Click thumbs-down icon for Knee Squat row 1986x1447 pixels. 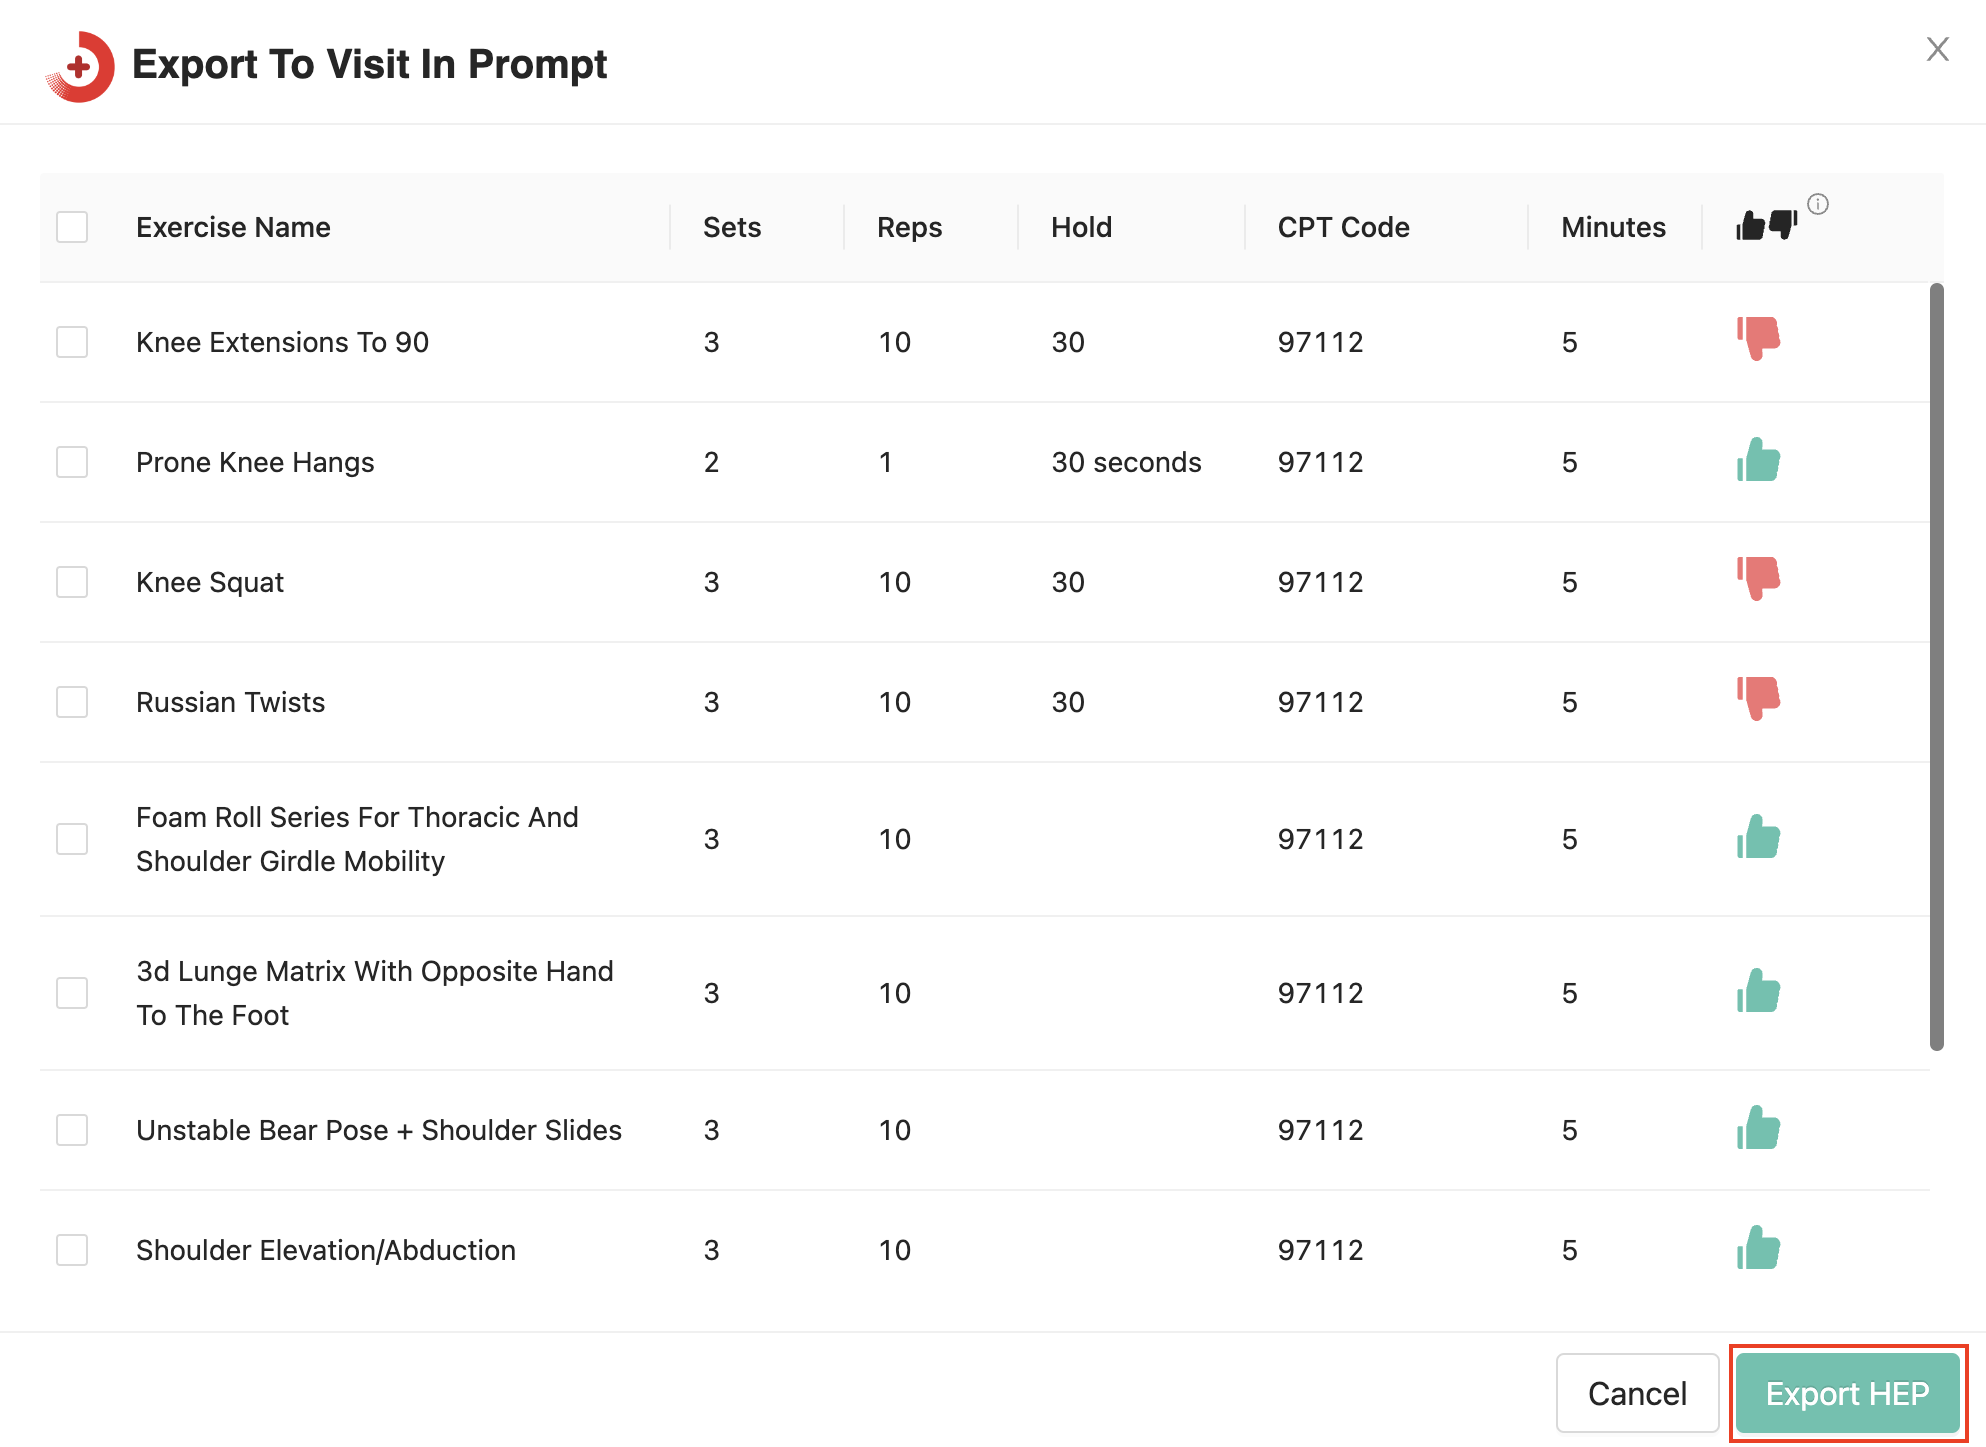1758,578
